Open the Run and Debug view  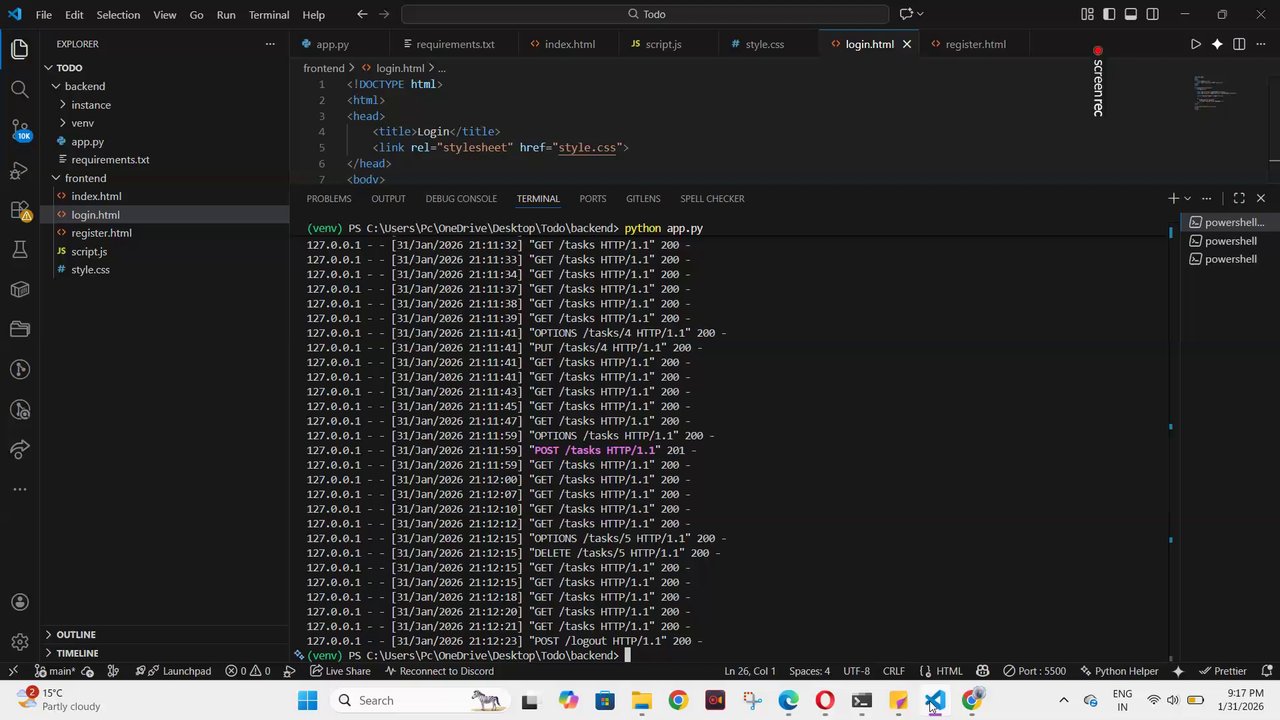tap(19, 170)
